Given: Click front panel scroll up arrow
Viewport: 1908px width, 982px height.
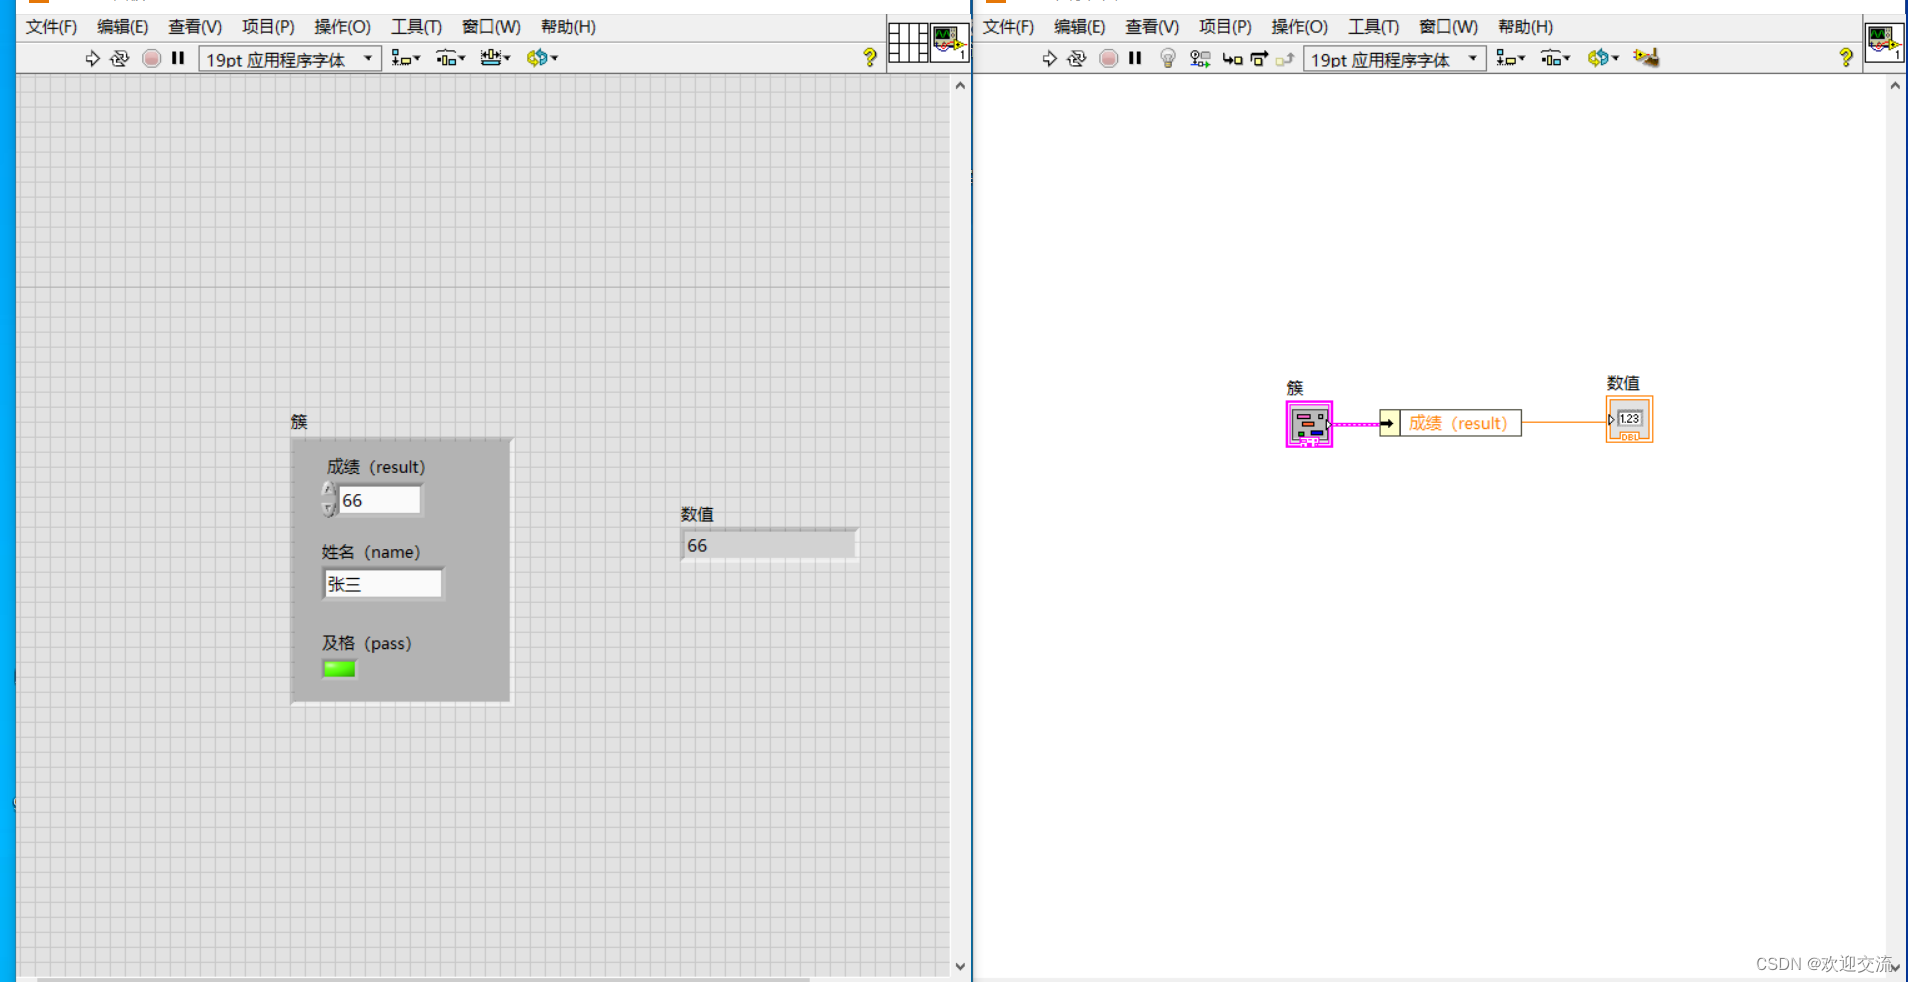Looking at the screenshot, I should 960,86.
